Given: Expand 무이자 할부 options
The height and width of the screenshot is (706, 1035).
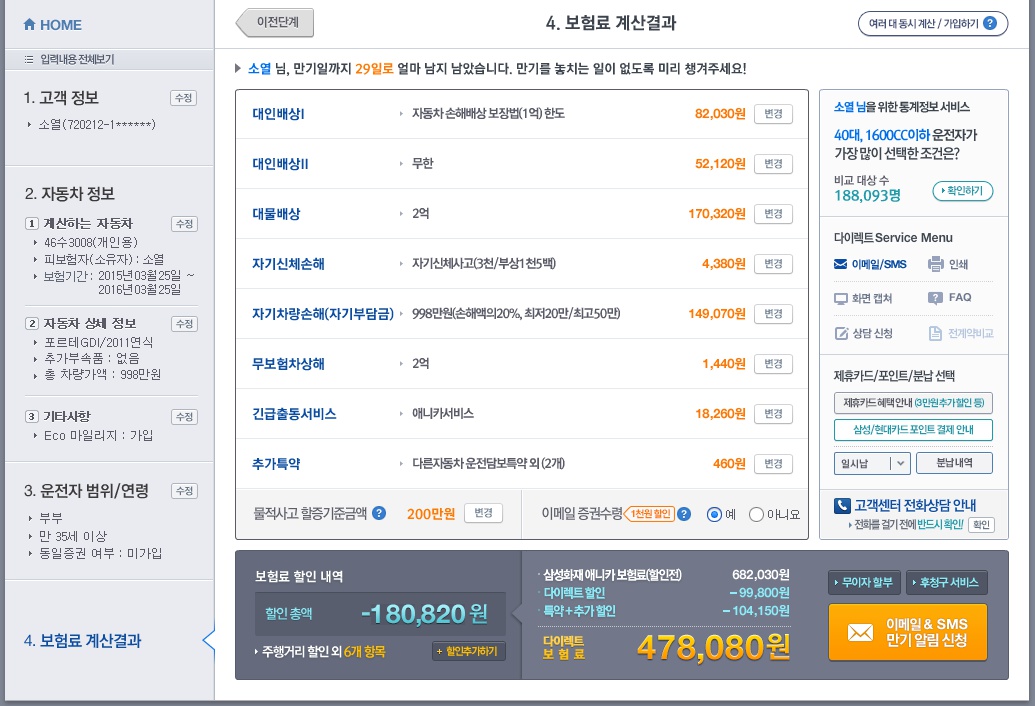Looking at the screenshot, I should [864, 583].
